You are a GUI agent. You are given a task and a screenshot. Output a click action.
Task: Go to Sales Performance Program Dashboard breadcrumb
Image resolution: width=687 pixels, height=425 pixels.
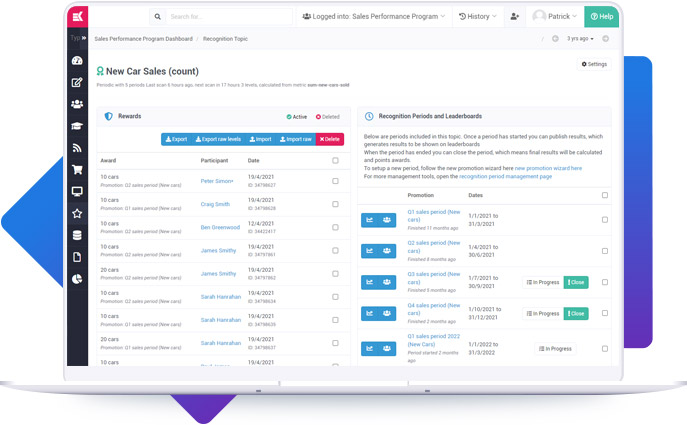pyautogui.click(x=143, y=39)
